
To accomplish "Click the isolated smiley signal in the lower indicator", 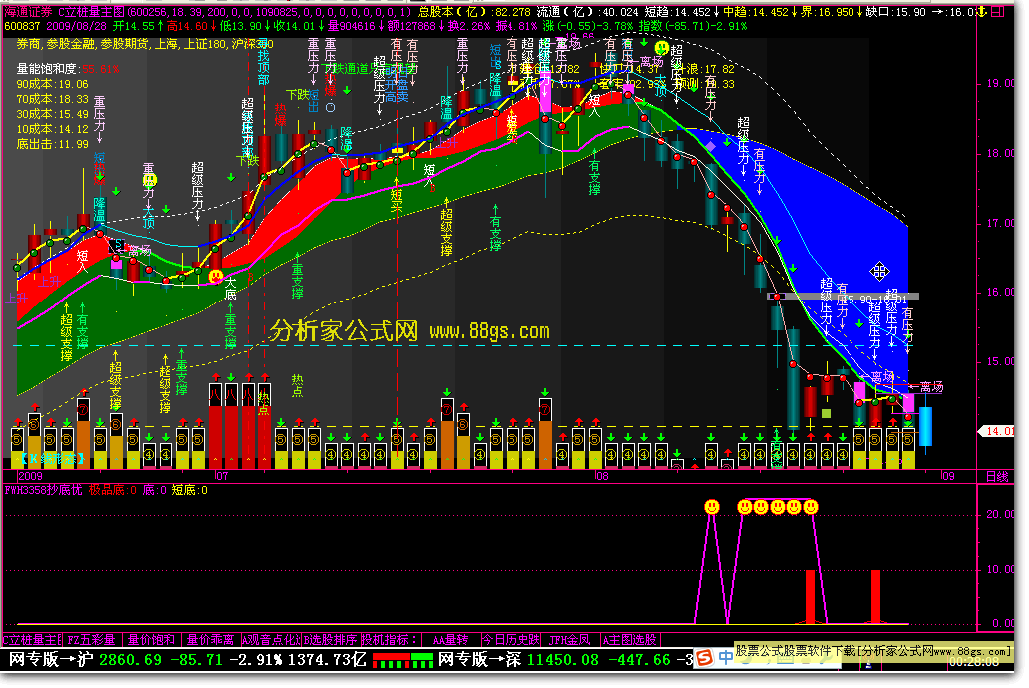I will 711,507.
